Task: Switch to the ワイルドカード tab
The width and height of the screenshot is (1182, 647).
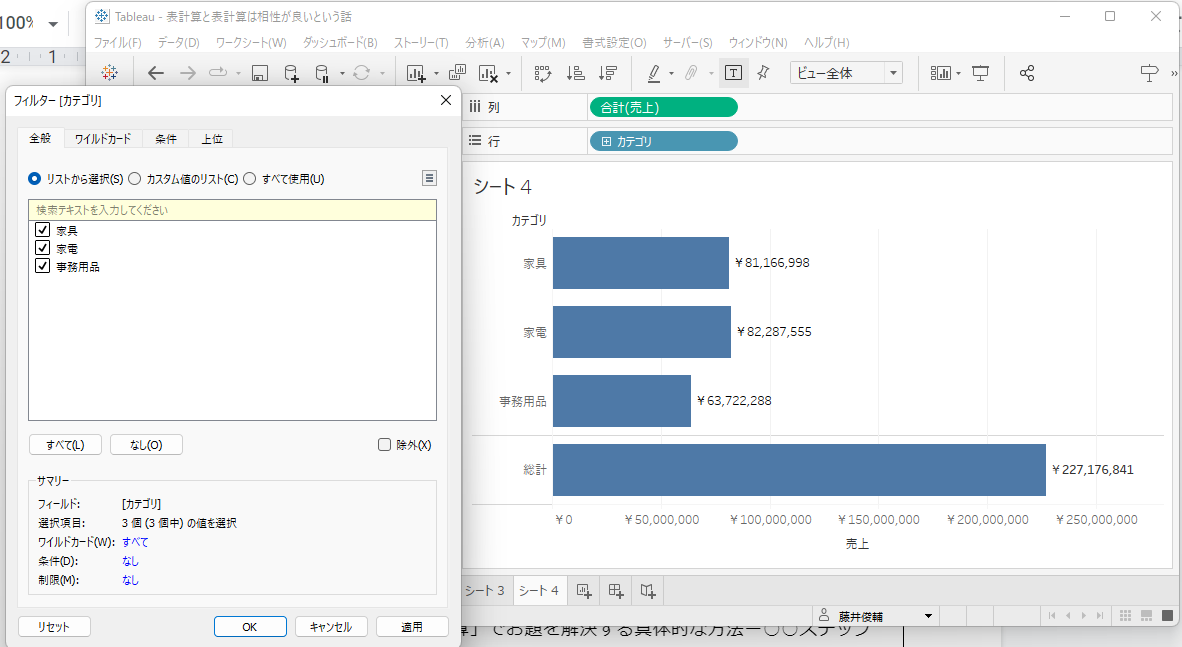Action: (x=103, y=139)
